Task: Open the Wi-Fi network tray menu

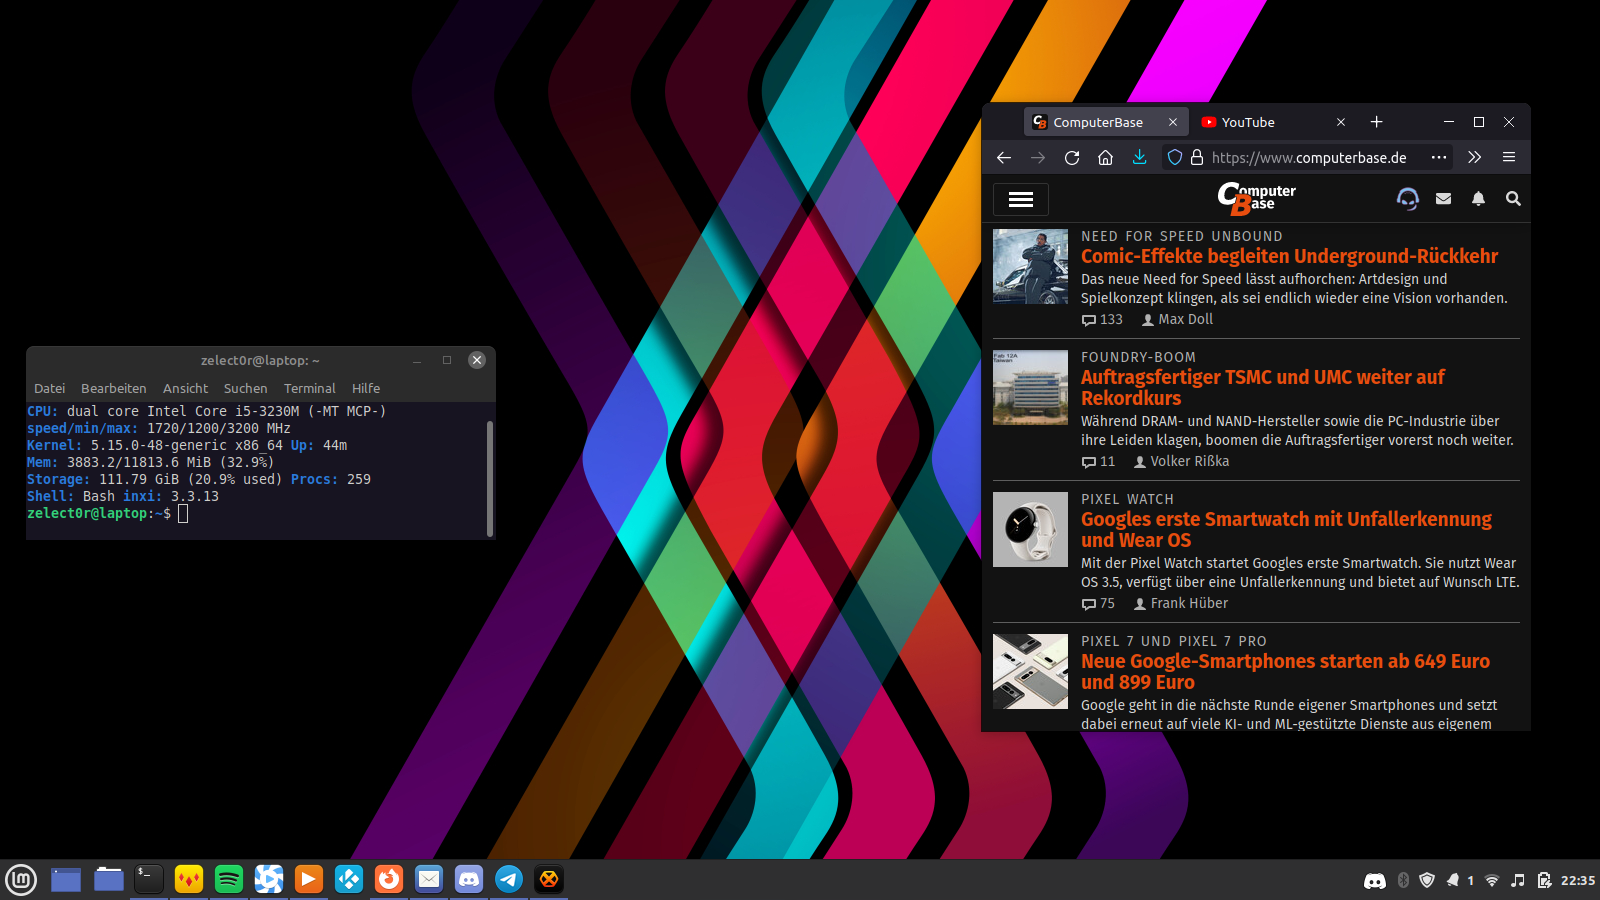Action: point(1492,881)
